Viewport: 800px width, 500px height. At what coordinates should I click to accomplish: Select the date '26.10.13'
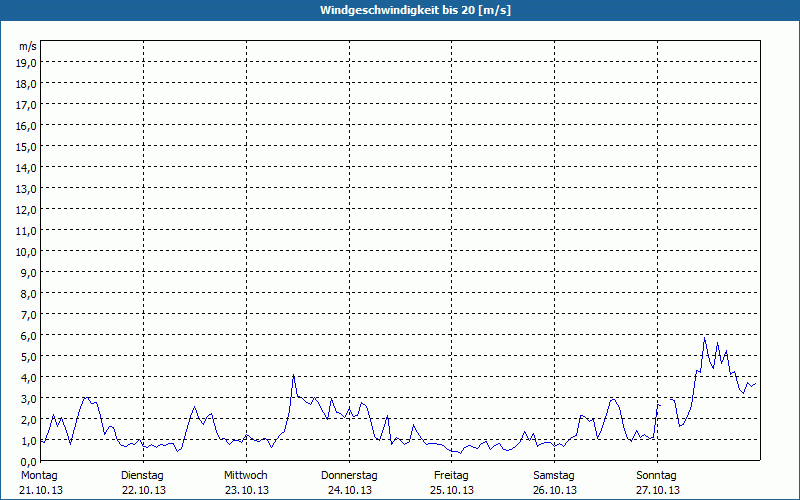click(x=555, y=490)
